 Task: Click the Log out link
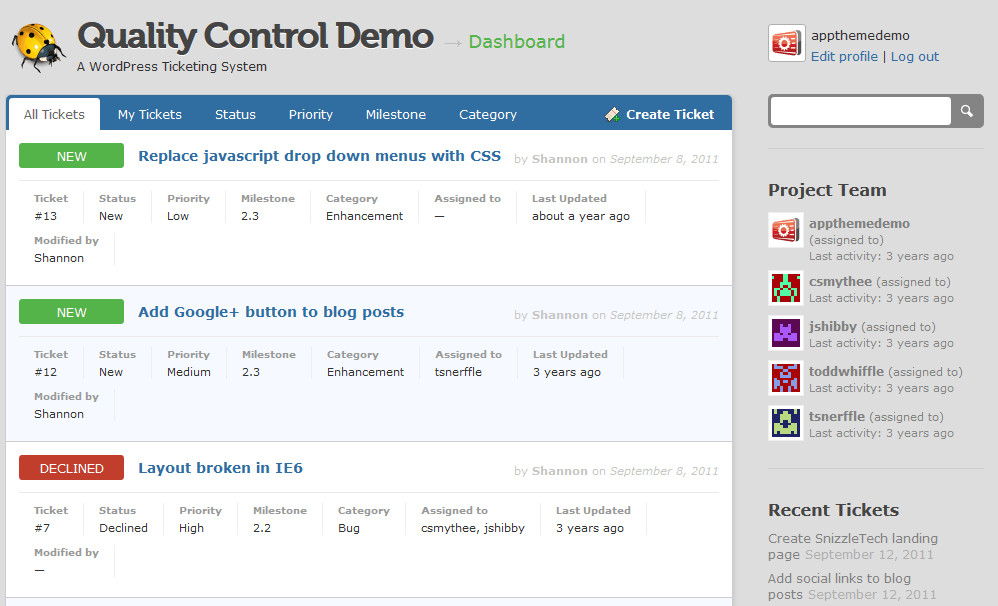pyautogui.click(x=915, y=57)
